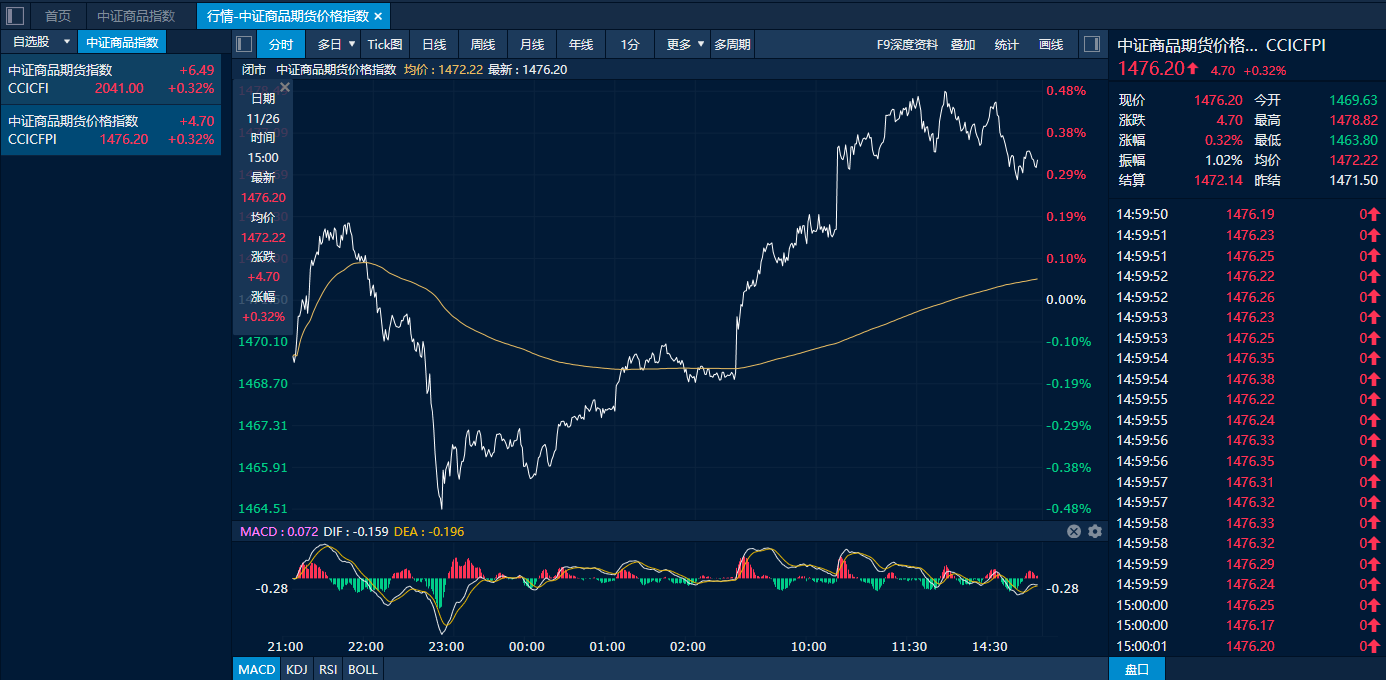
Task: Go to the 首页 home tab
Action: pos(58,16)
